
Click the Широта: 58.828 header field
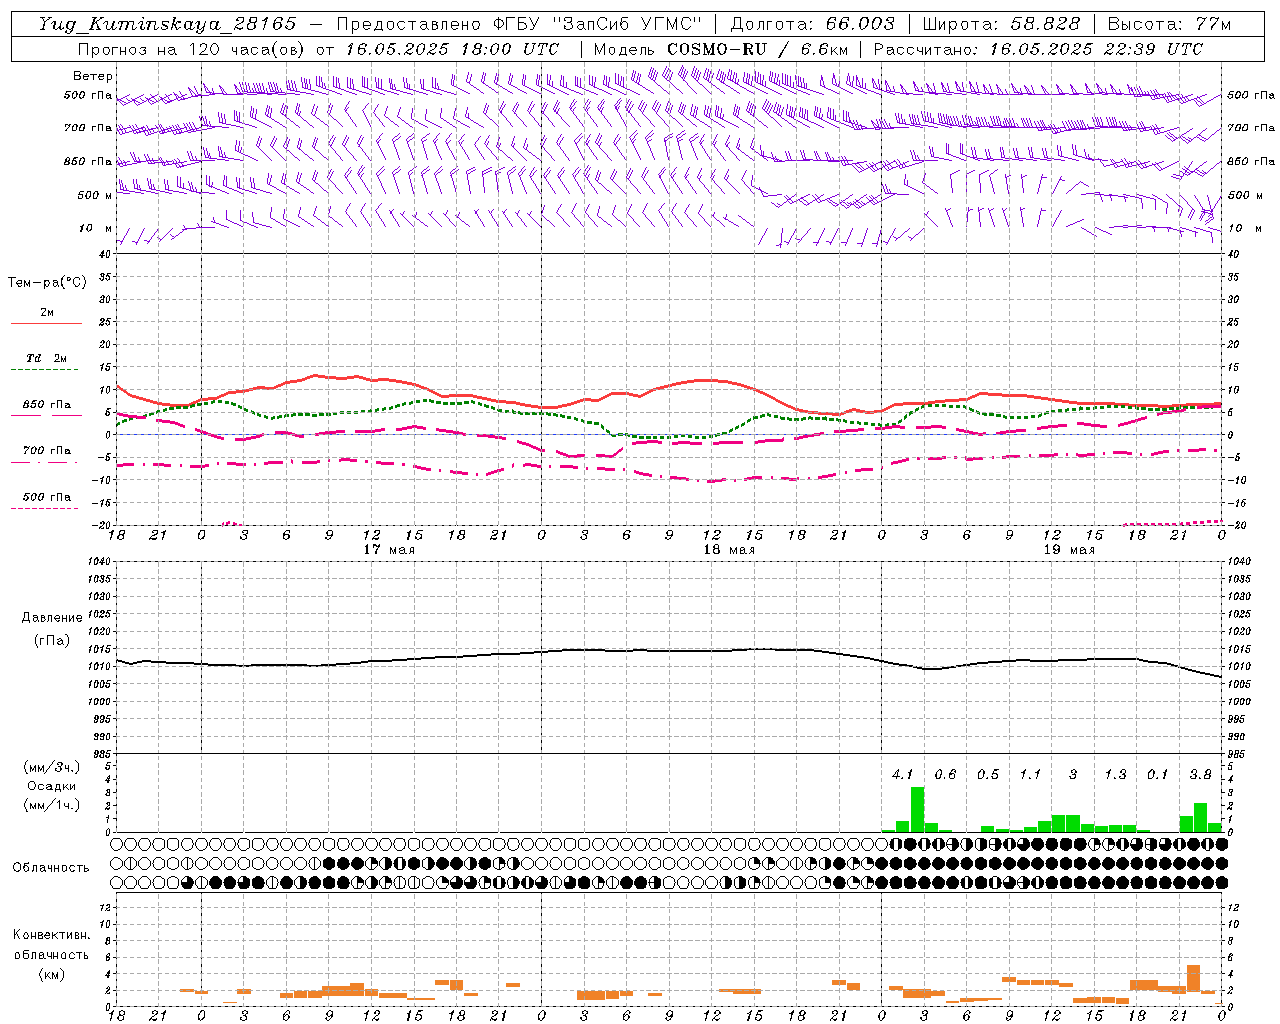1001,24
